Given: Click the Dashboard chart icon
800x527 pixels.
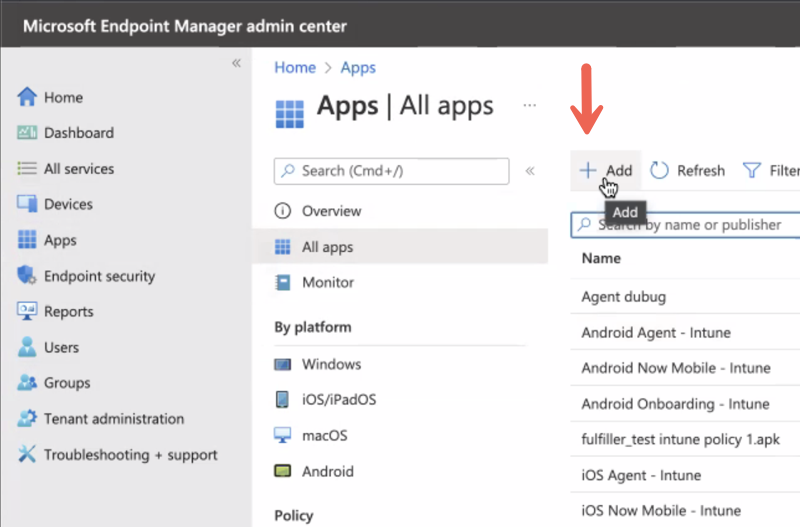Looking at the screenshot, I should point(27,133).
